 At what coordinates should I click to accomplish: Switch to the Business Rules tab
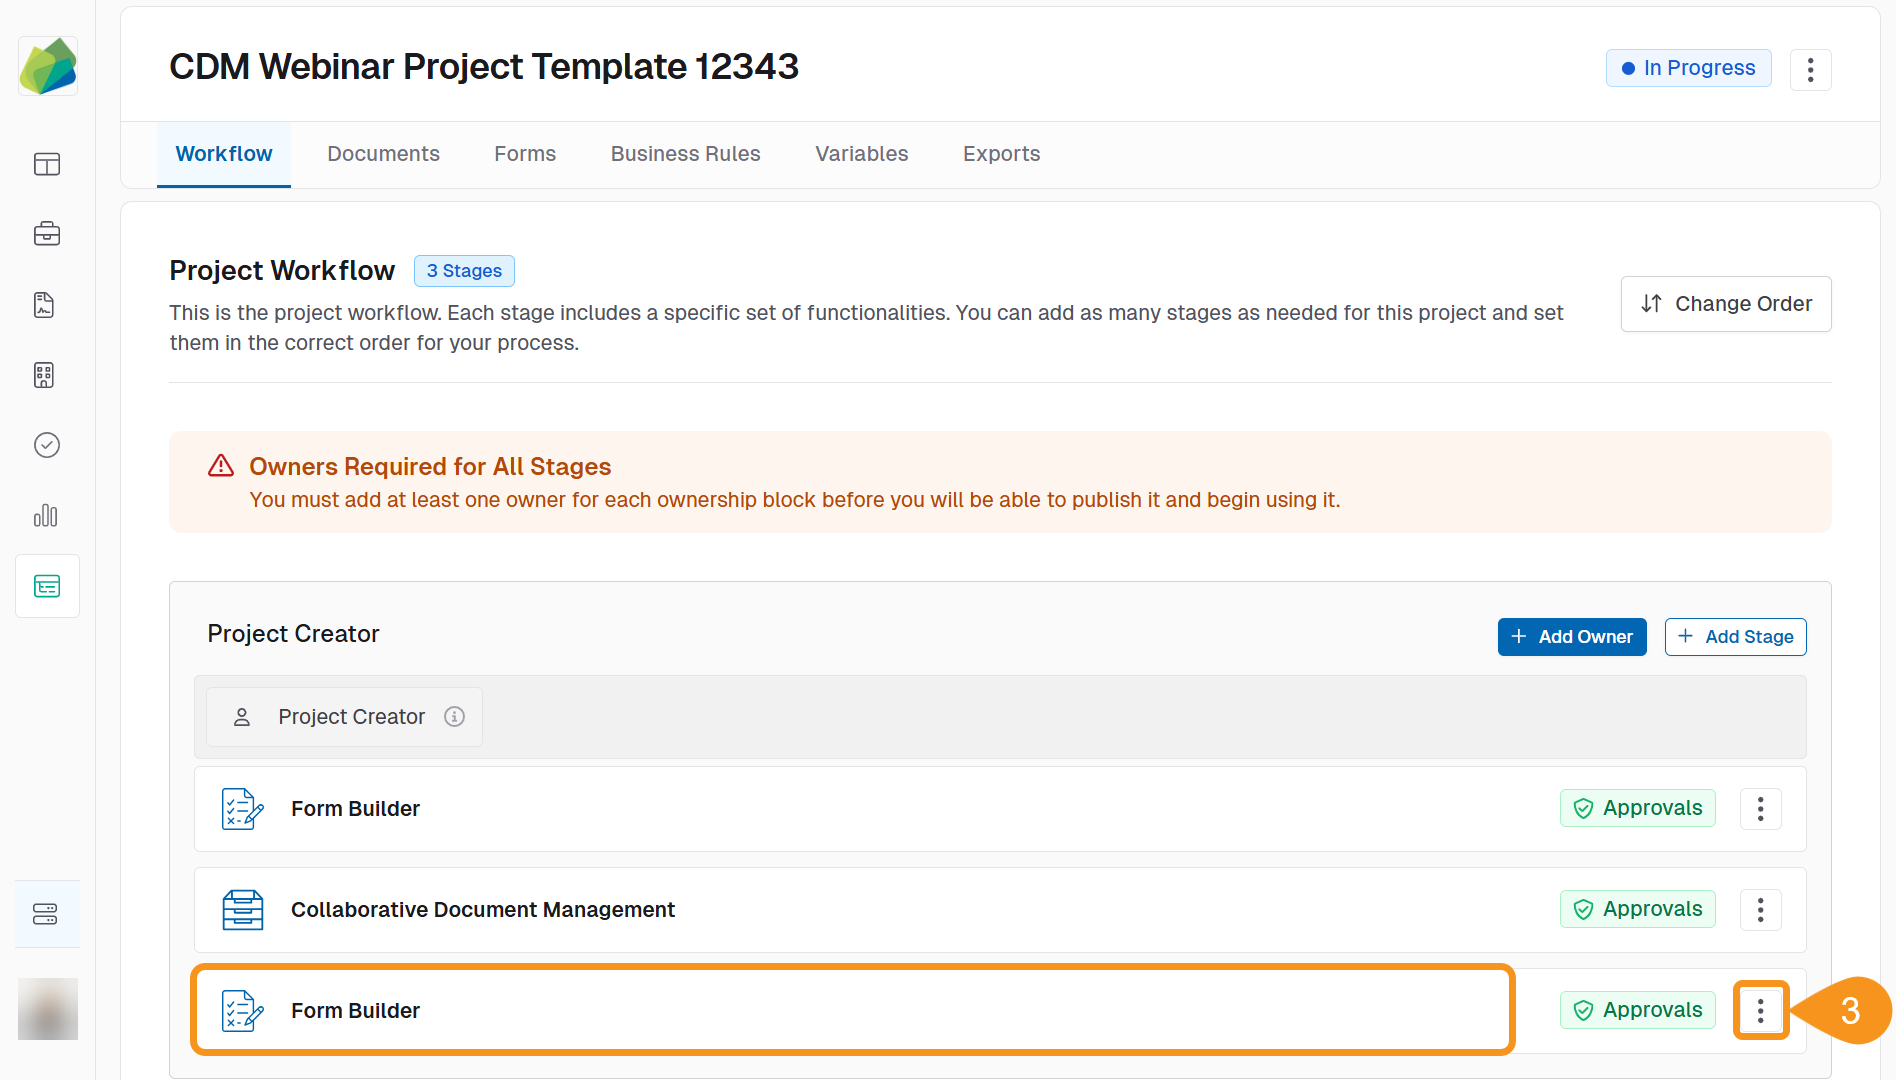[x=685, y=154]
